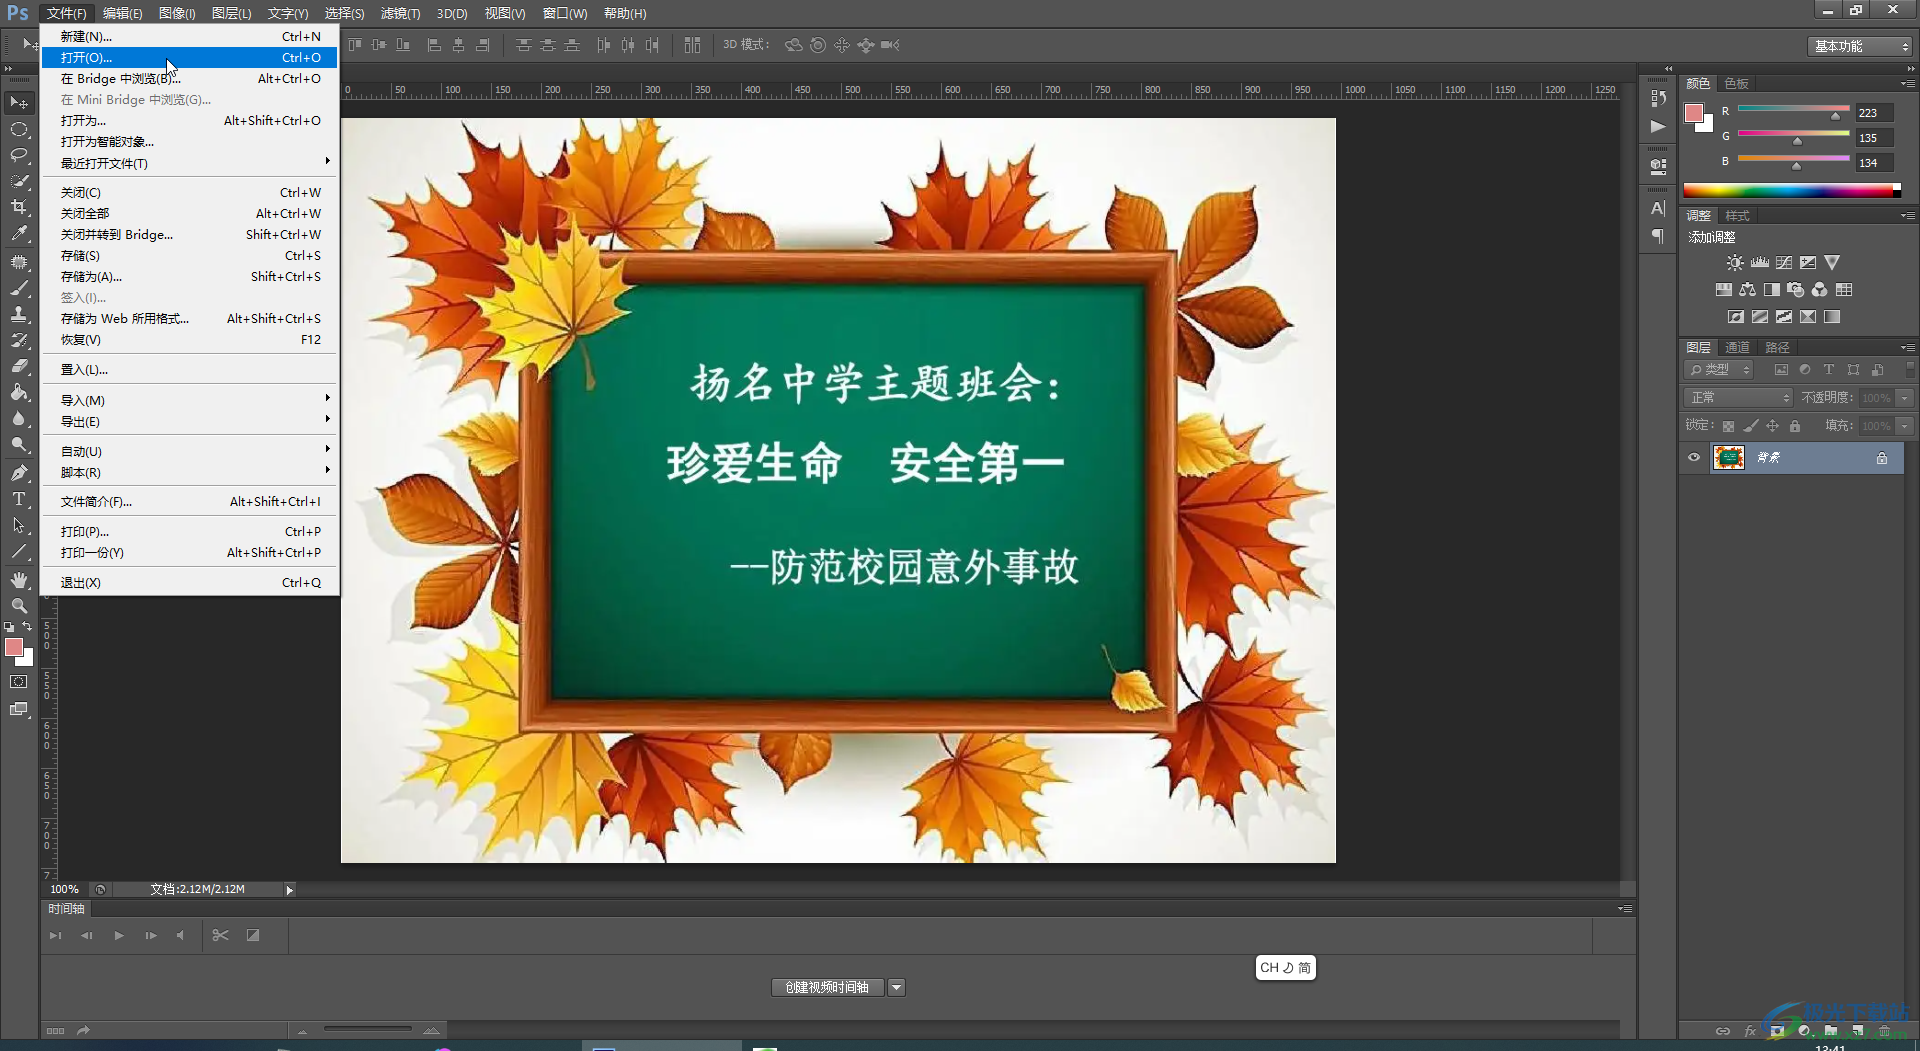Image resolution: width=1920 pixels, height=1051 pixels.
Task: Toggle lock position icon
Action: [1772, 426]
